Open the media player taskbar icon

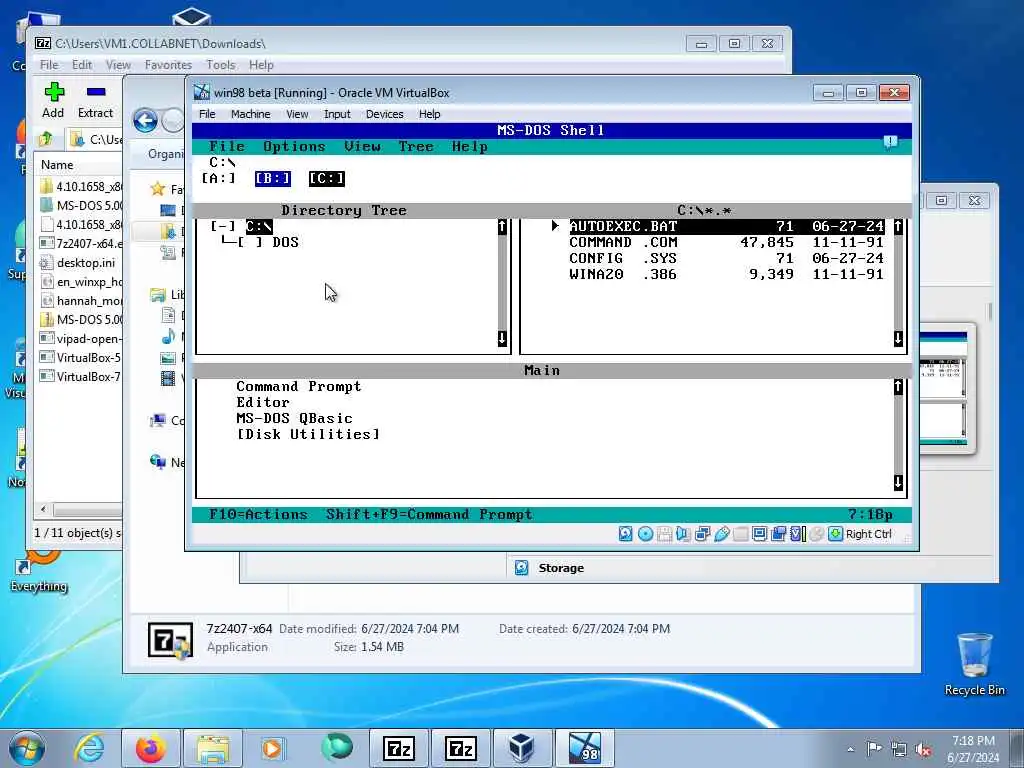click(272, 748)
